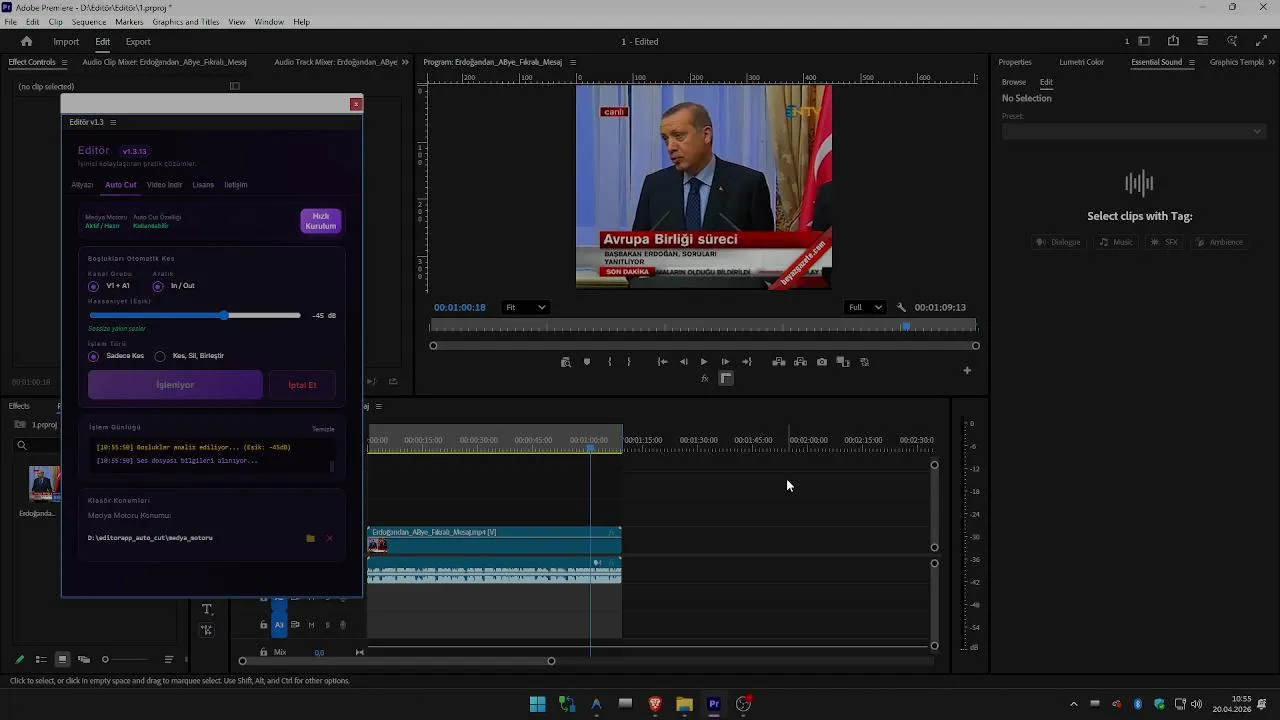This screenshot has width=1280, height=720.
Task: Click the Project panel thumbnail zoom slider
Action: pyautogui.click(x=127, y=659)
